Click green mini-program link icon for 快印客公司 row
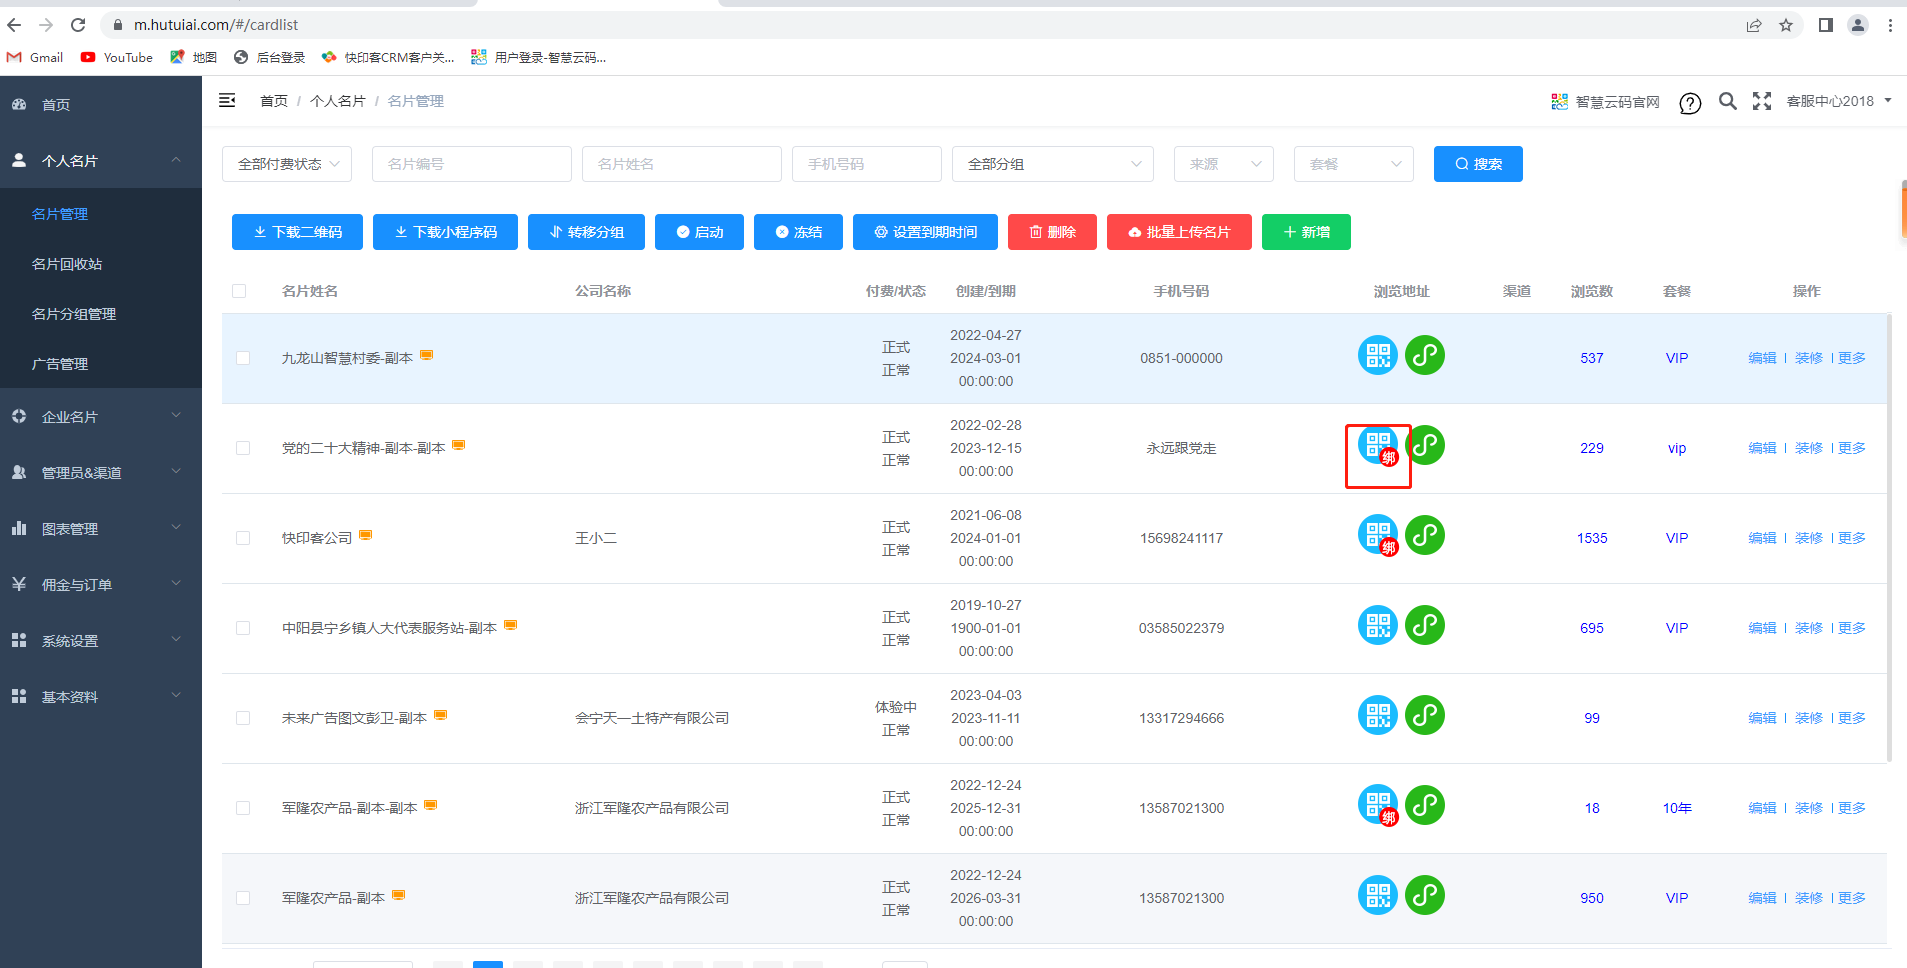 [x=1424, y=535]
